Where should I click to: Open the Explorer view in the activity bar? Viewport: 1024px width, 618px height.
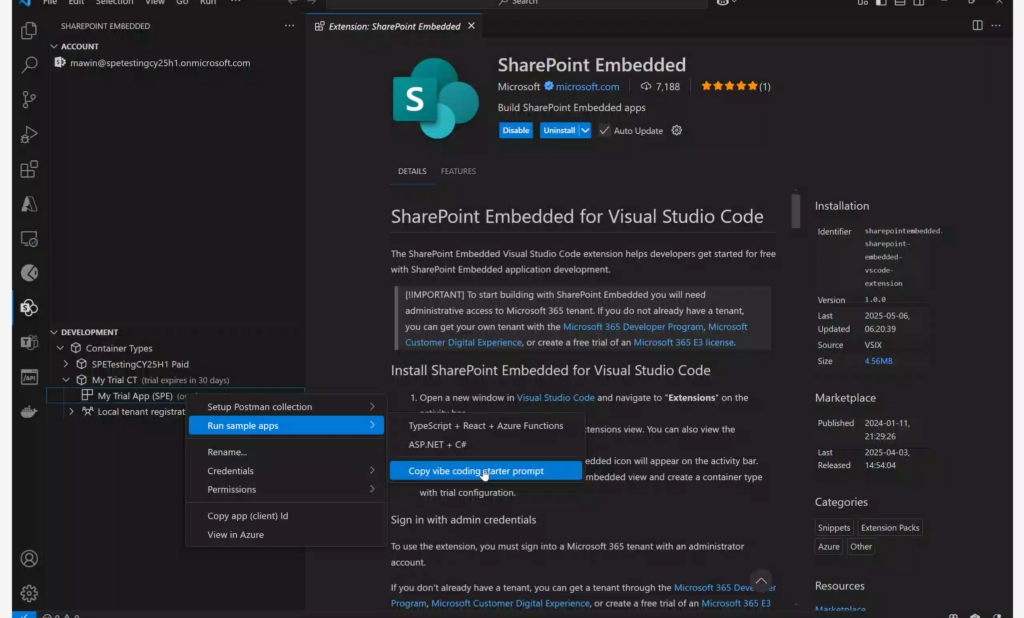tap(29, 30)
